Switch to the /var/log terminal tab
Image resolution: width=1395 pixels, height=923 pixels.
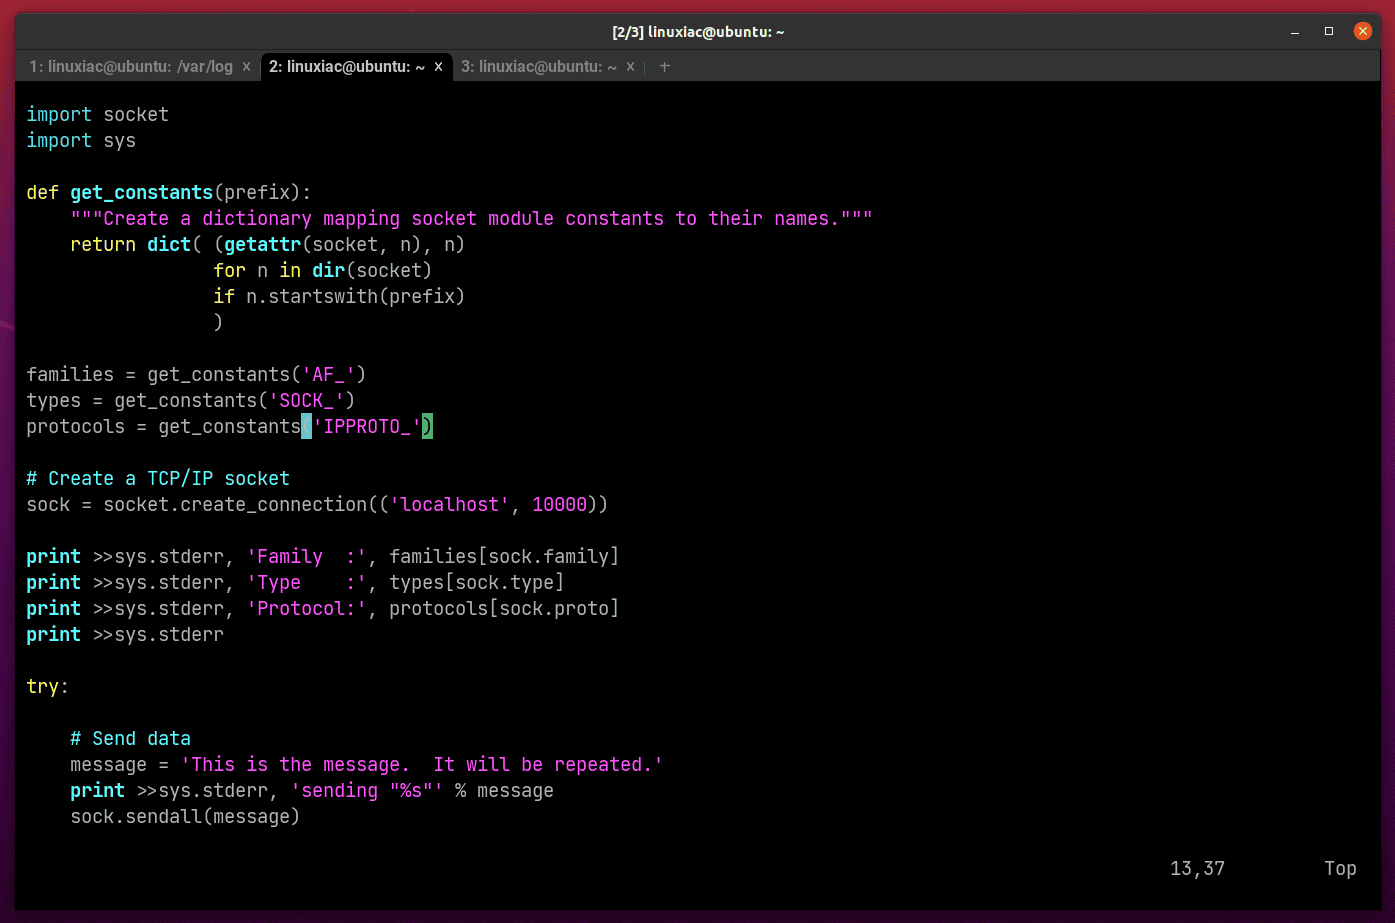point(130,66)
